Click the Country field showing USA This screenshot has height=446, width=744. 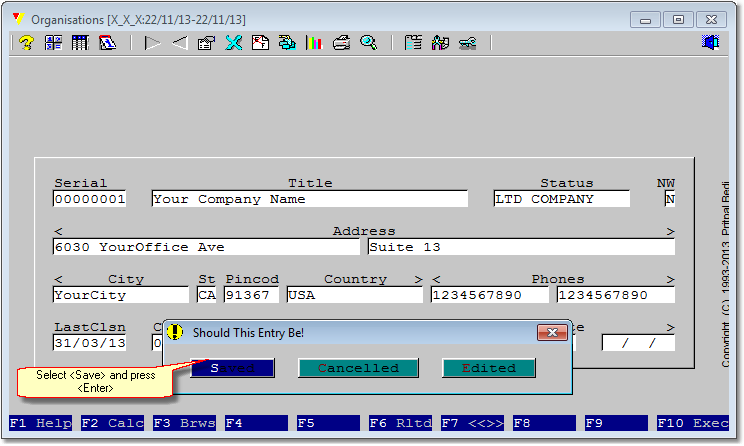pyautogui.click(x=354, y=295)
